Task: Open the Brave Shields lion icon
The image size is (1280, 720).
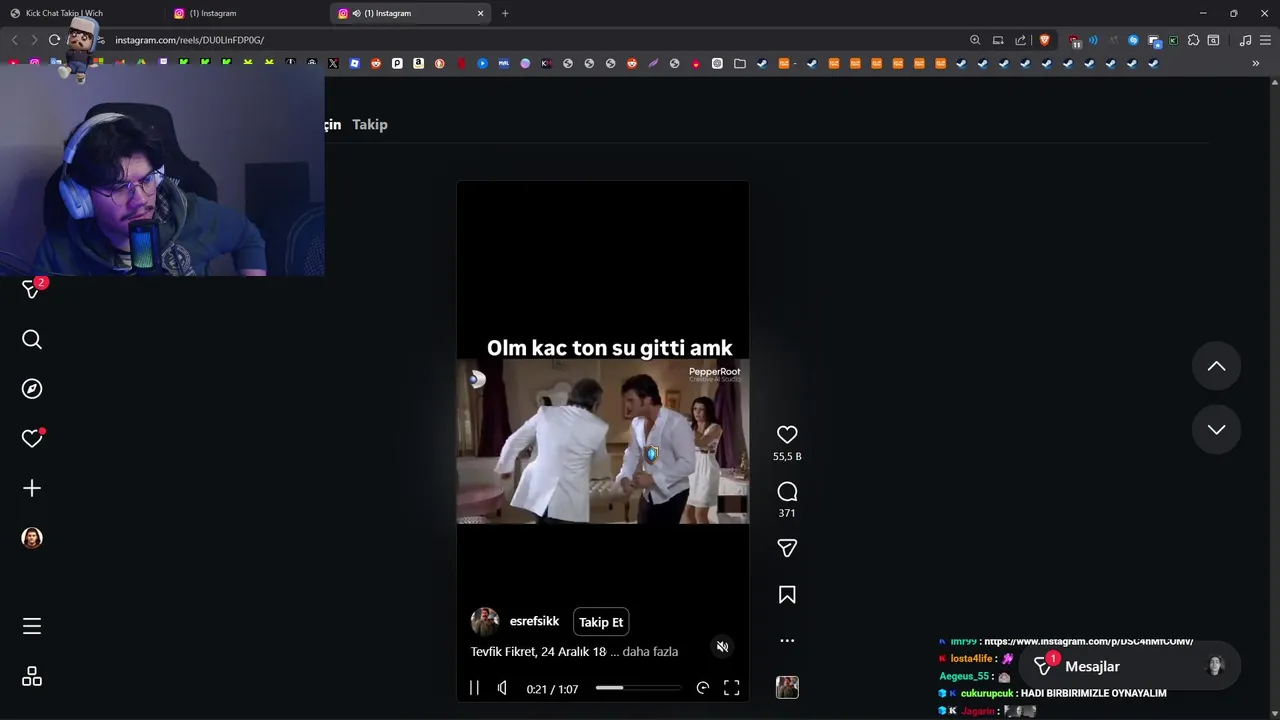Action: coord(1045,40)
